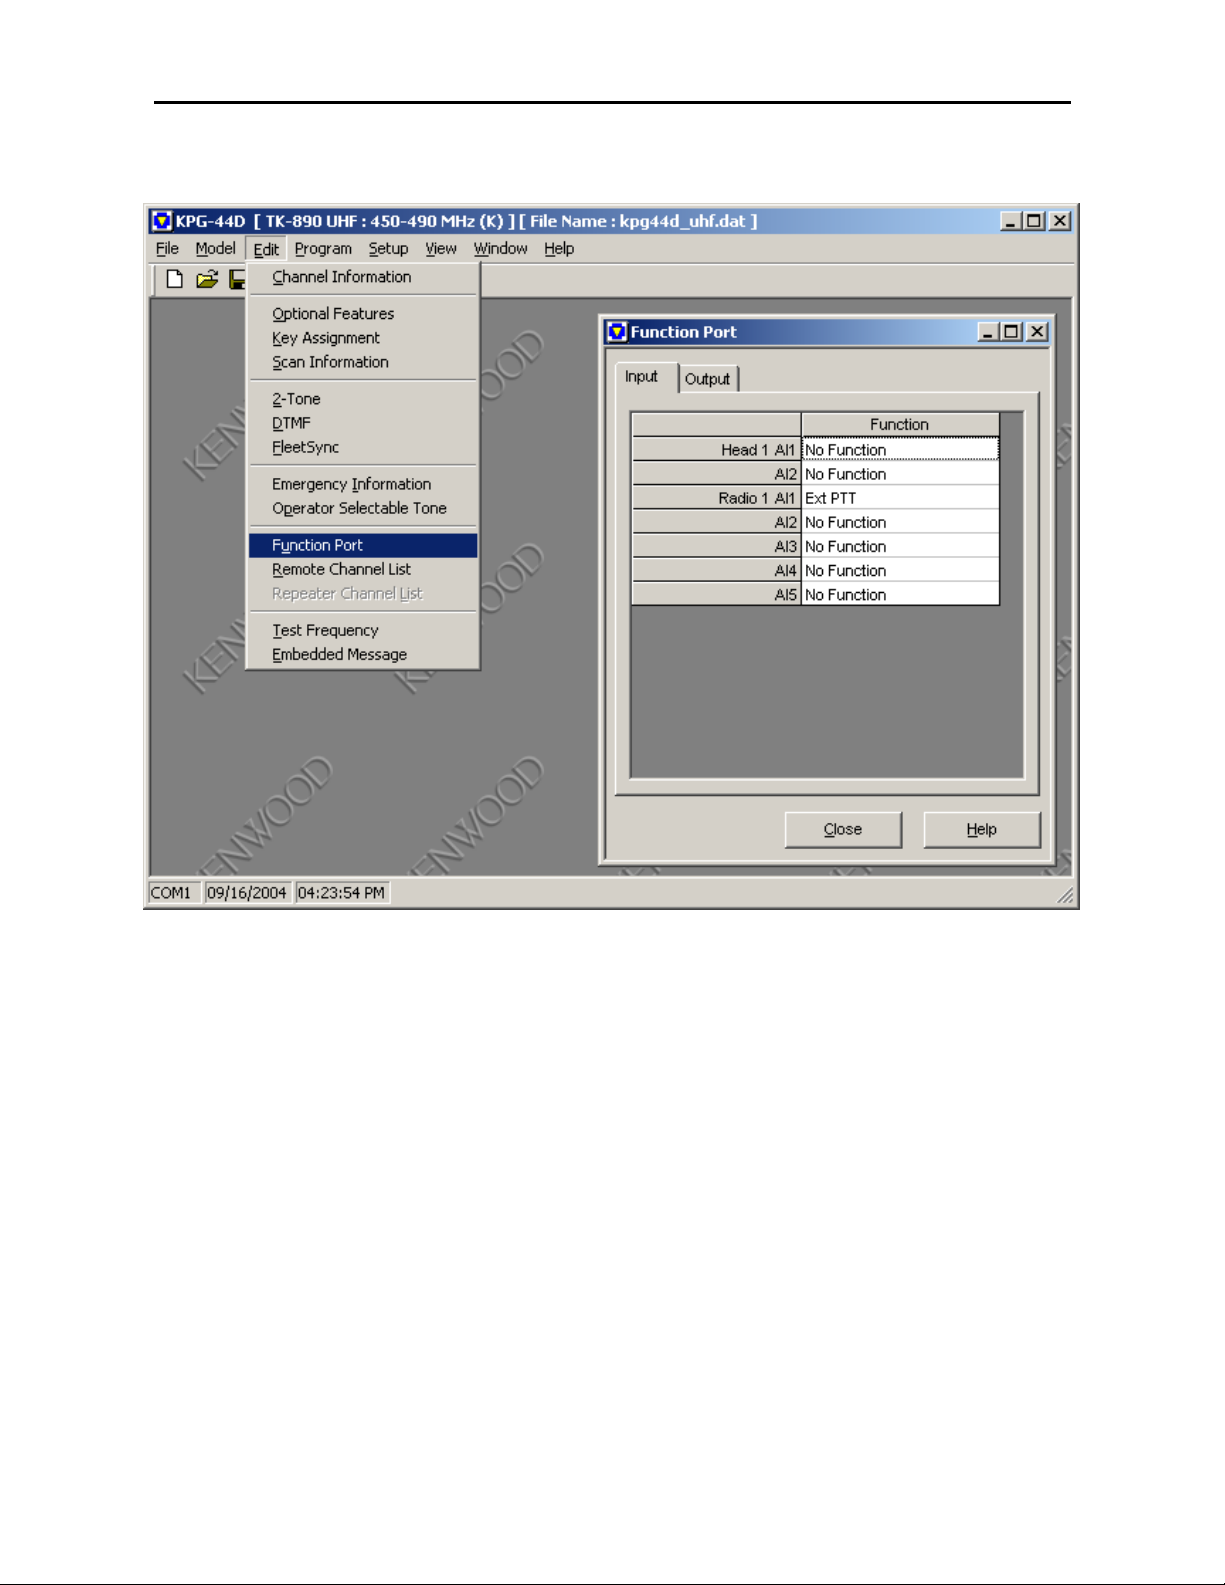This screenshot has width=1225, height=1585.
Task: Click the Open folder toolbar icon
Action: 207,279
